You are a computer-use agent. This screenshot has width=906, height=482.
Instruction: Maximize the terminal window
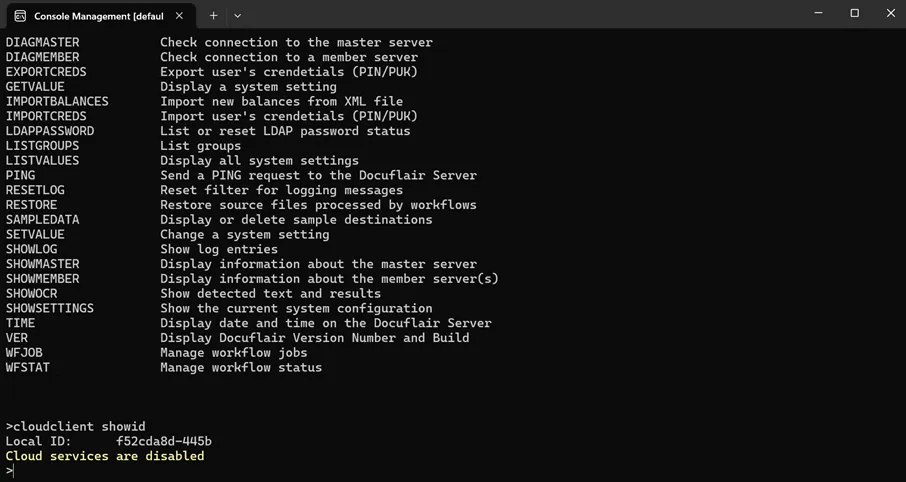point(854,14)
